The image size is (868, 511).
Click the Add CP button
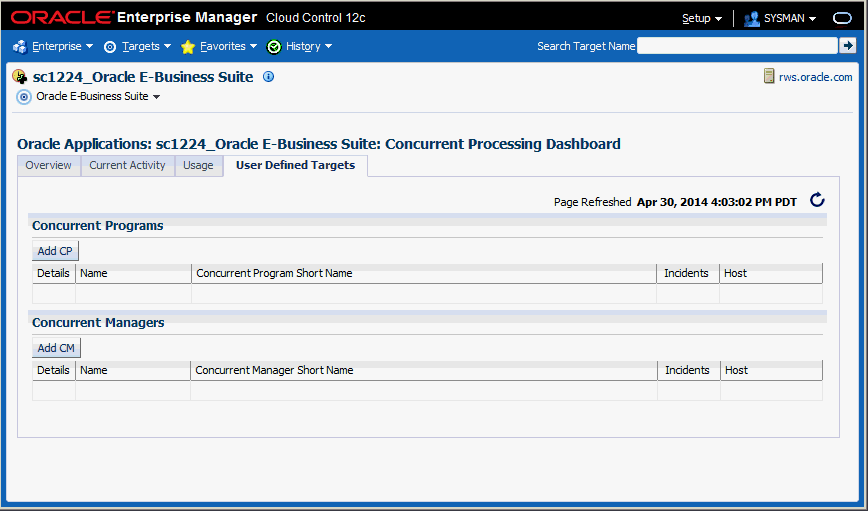pos(55,251)
